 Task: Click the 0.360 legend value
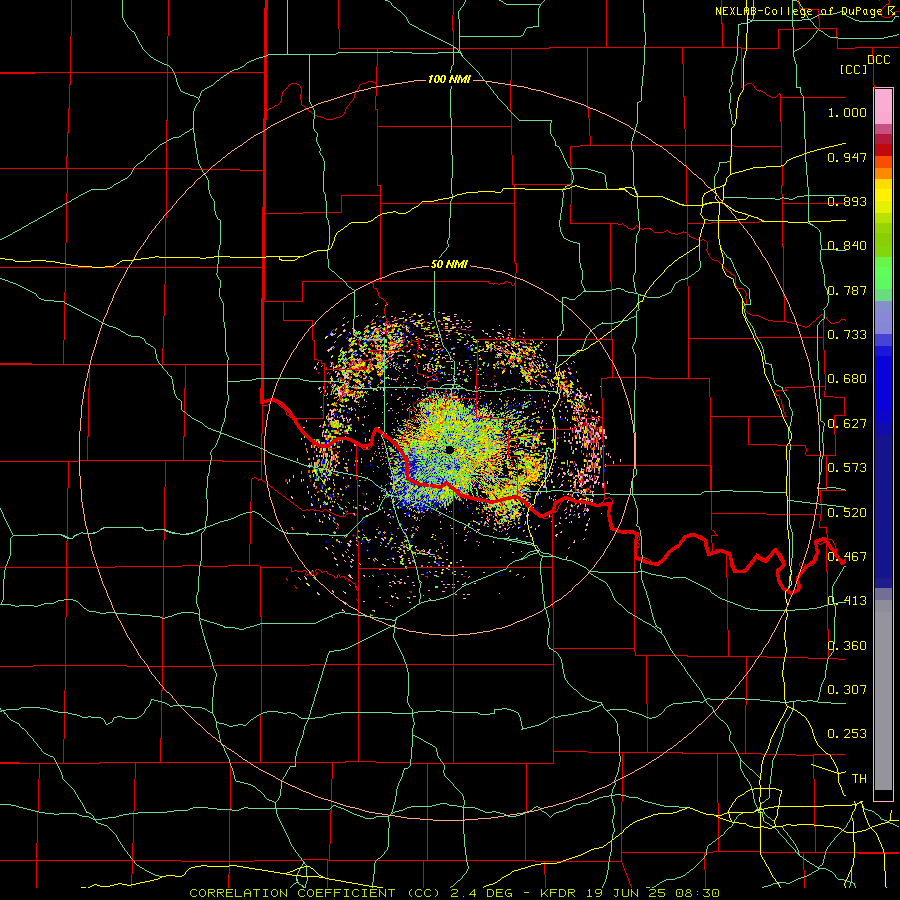[847, 646]
